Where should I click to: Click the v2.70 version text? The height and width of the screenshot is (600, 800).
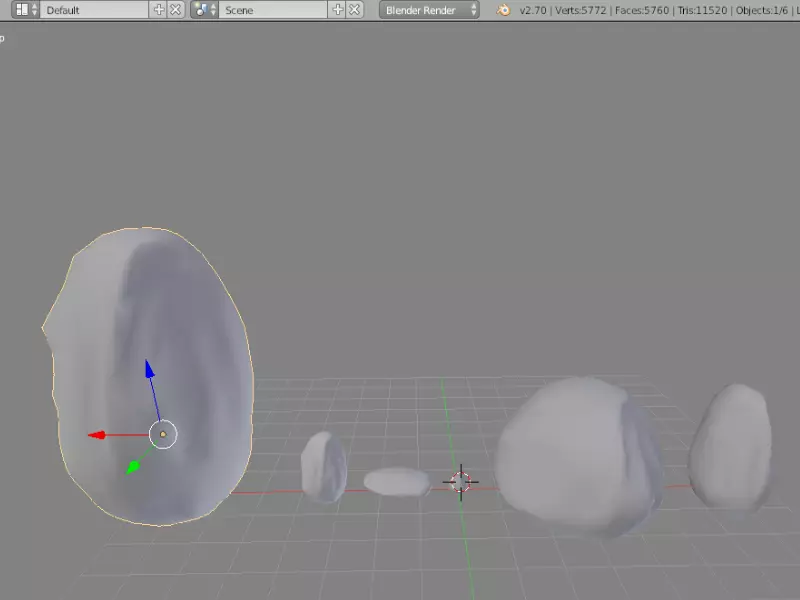pyautogui.click(x=533, y=10)
